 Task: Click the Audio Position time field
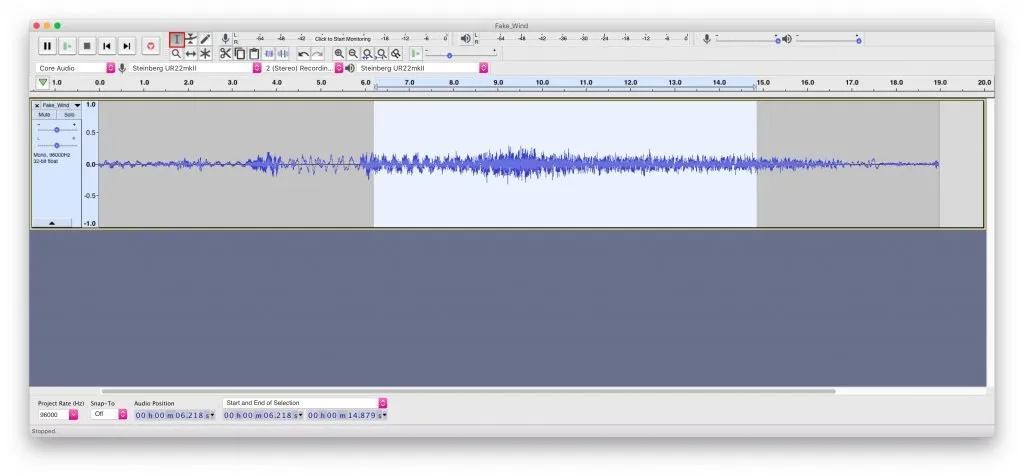pyautogui.click(x=174, y=415)
